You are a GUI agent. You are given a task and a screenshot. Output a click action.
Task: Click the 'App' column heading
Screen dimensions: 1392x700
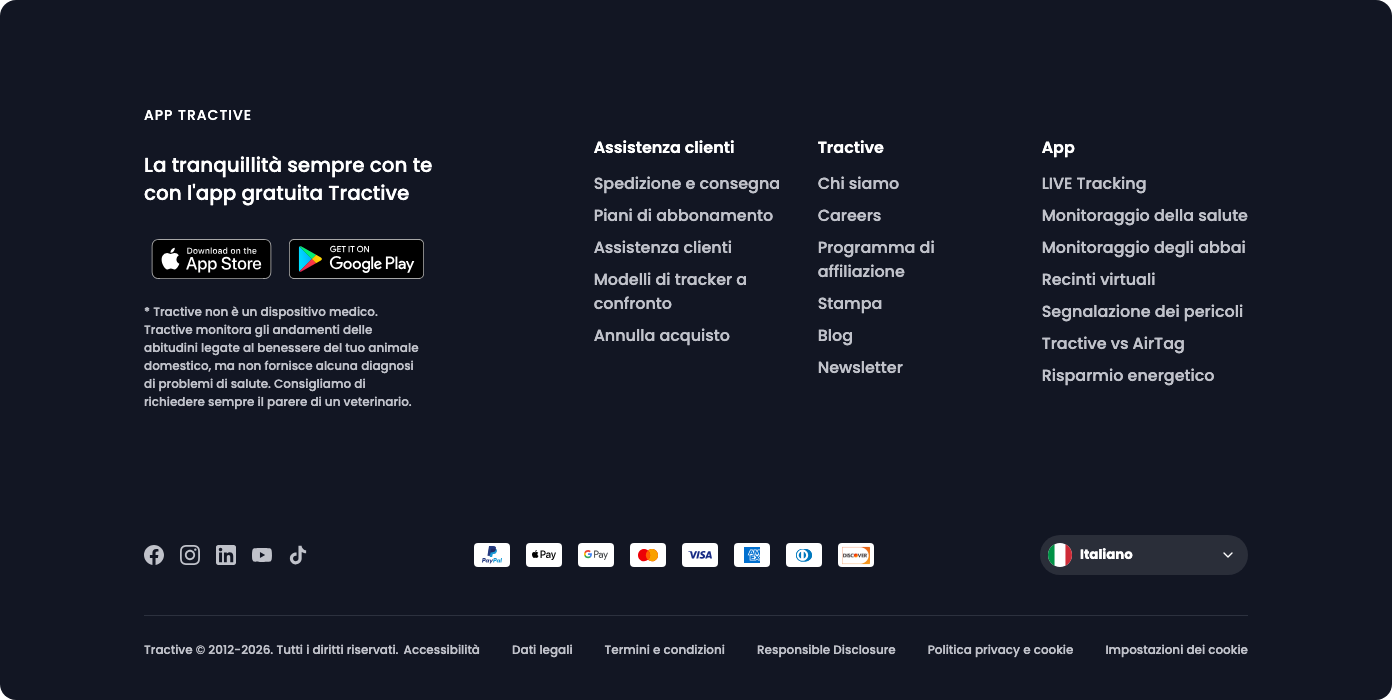(x=1058, y=148)
